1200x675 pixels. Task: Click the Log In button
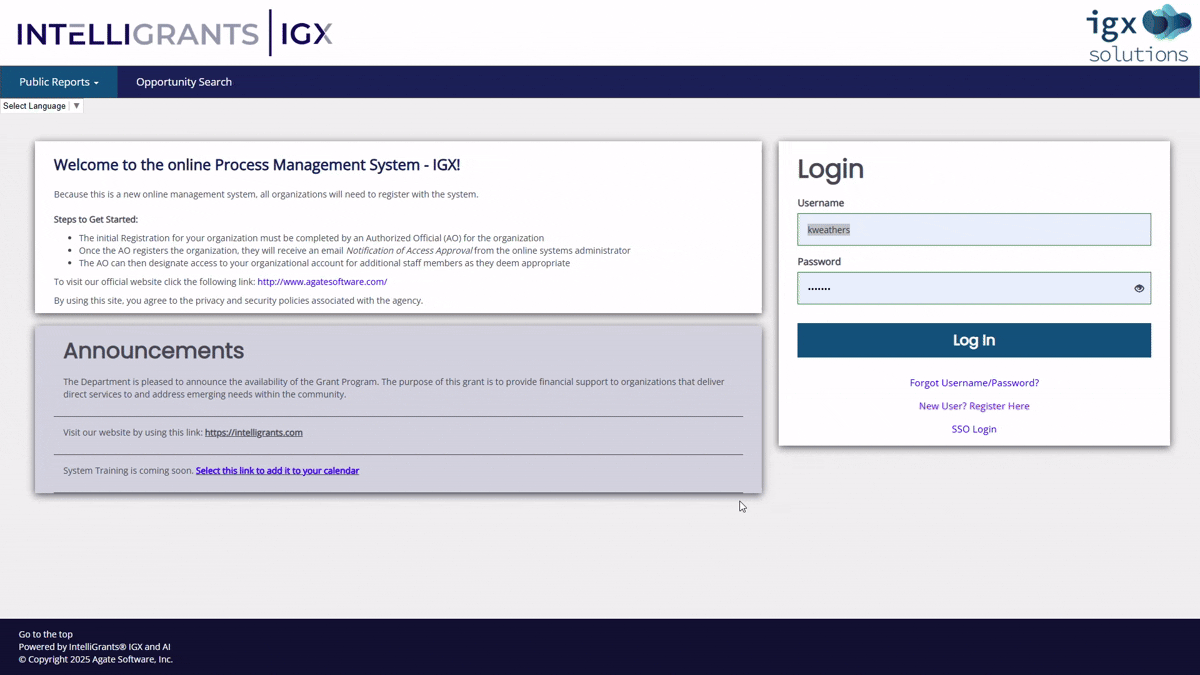[x=974, y=340]
